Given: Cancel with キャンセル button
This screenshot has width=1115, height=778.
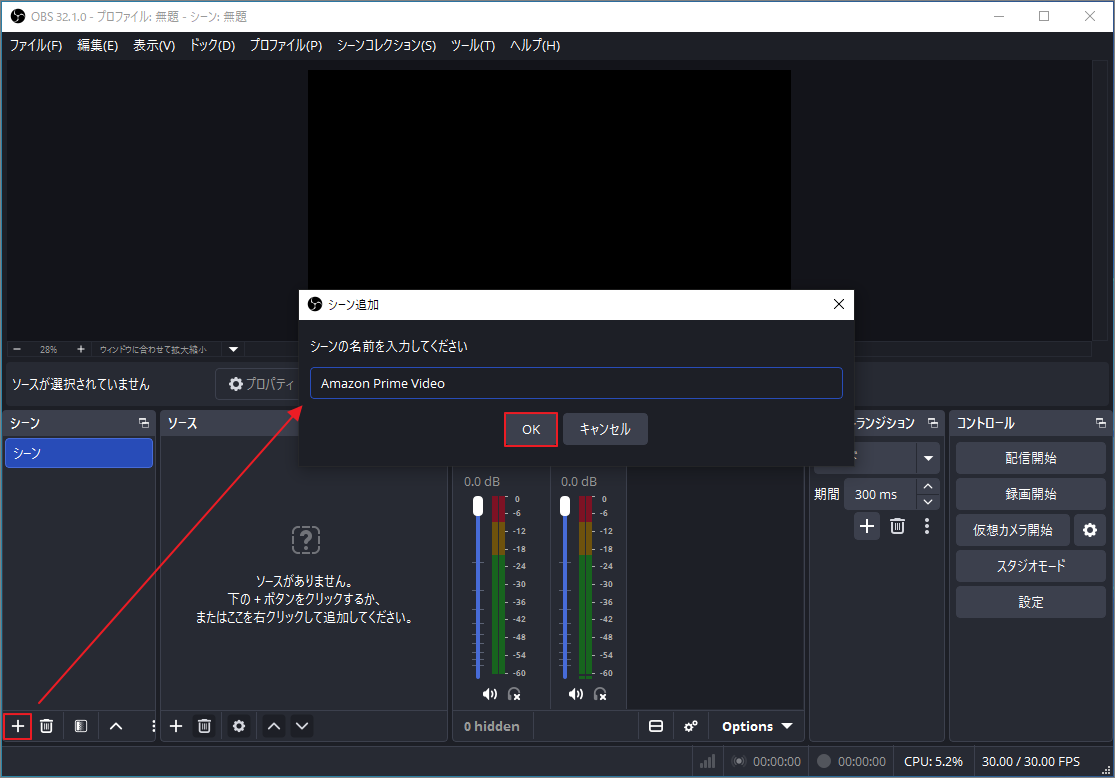Looking at the screenshot, I should (605, 430).
